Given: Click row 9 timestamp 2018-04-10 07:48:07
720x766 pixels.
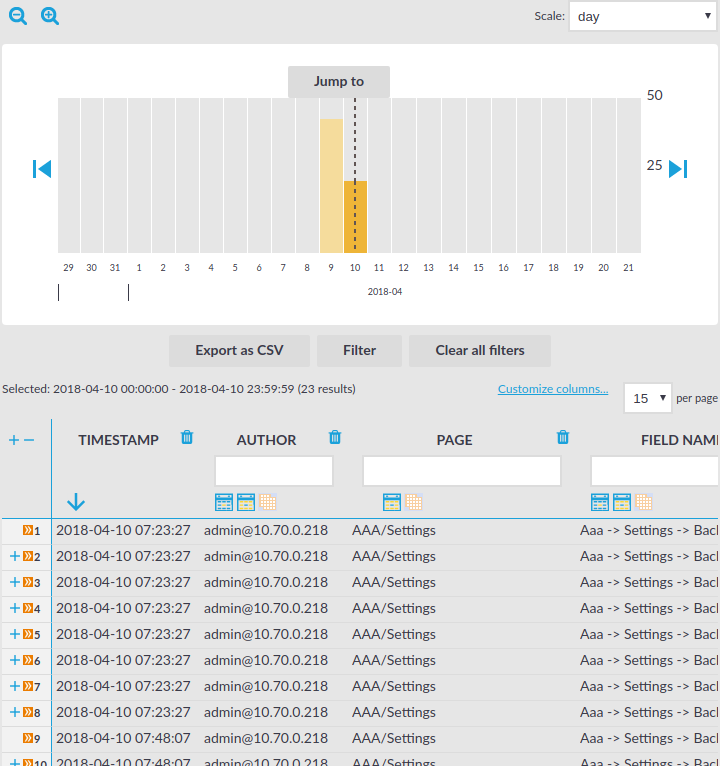Looking at the screenshot, I should (x=123, y=738).
